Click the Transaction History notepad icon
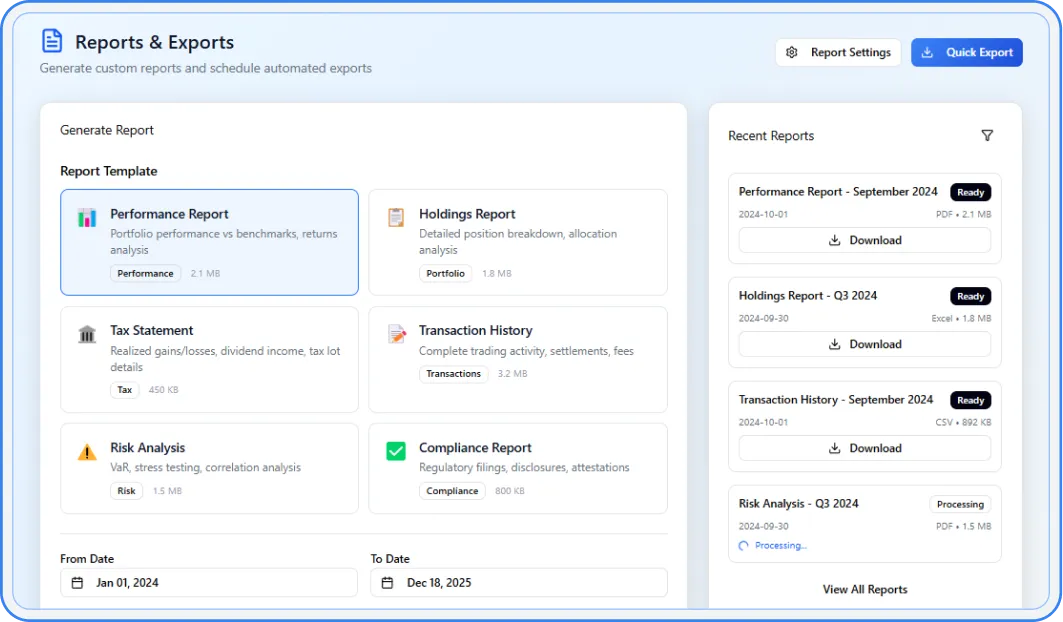 [396, 334]
